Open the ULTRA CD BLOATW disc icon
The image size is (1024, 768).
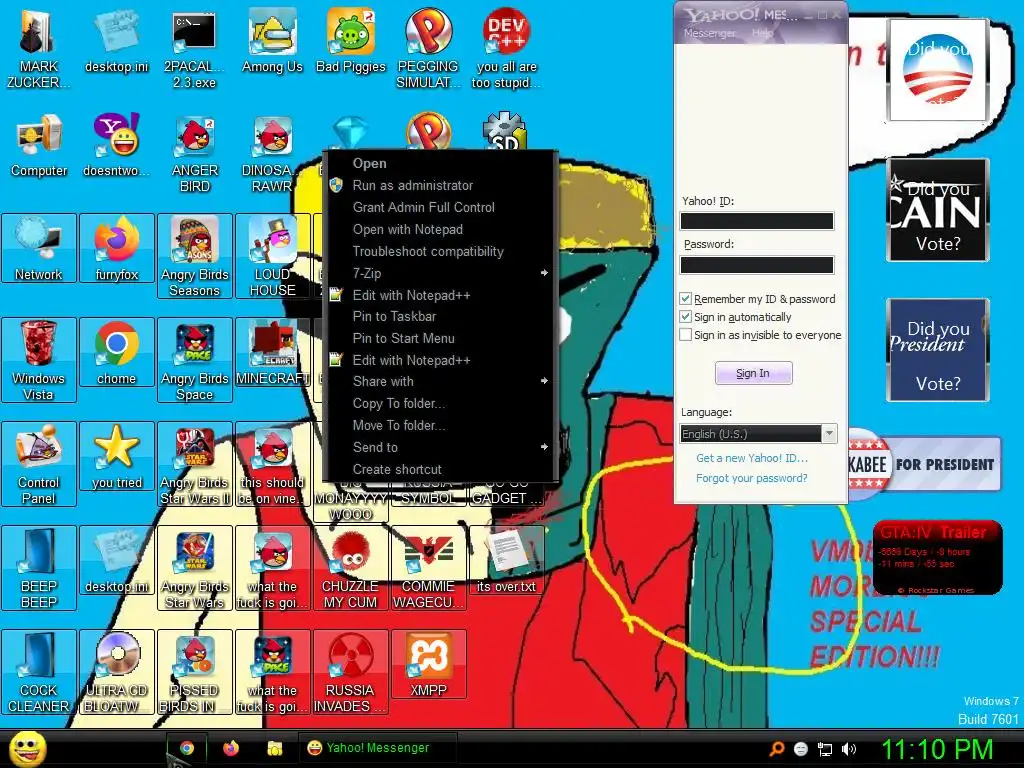(116, 671)
